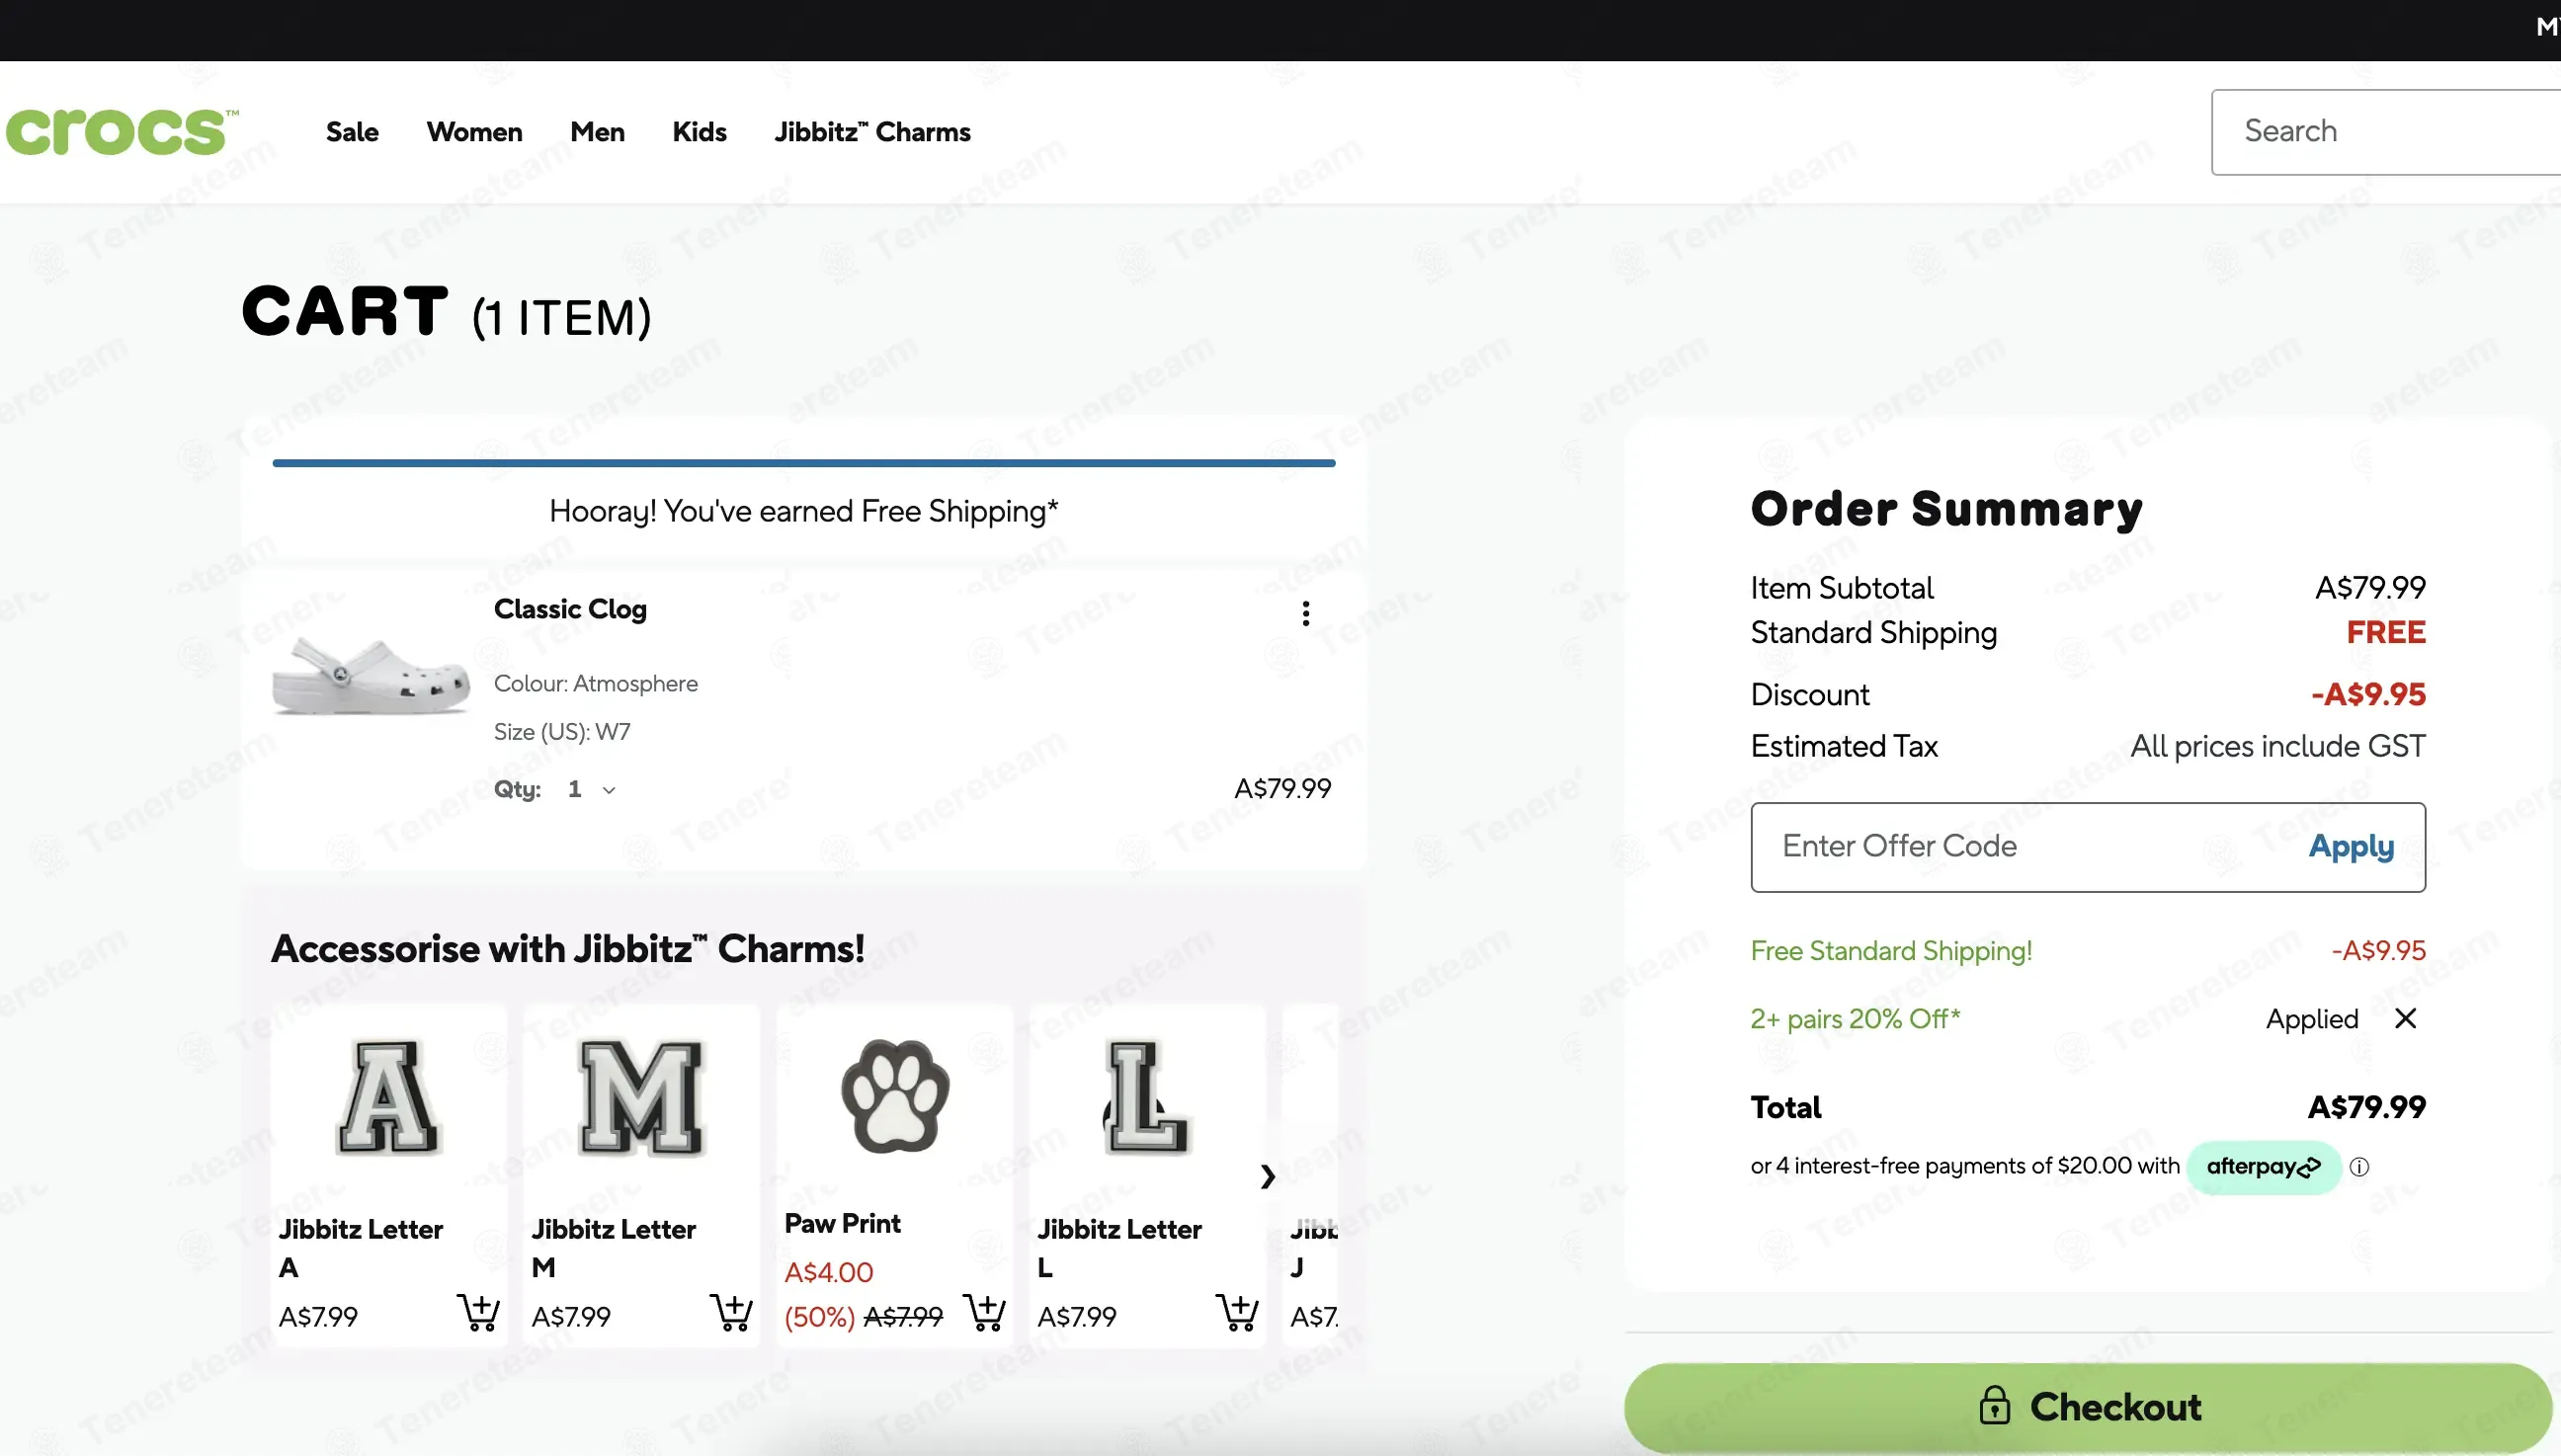Click the Jibbitz Letter M price A$7.99
The height and width of the screenshot is (1456, 2561).
571,1316
